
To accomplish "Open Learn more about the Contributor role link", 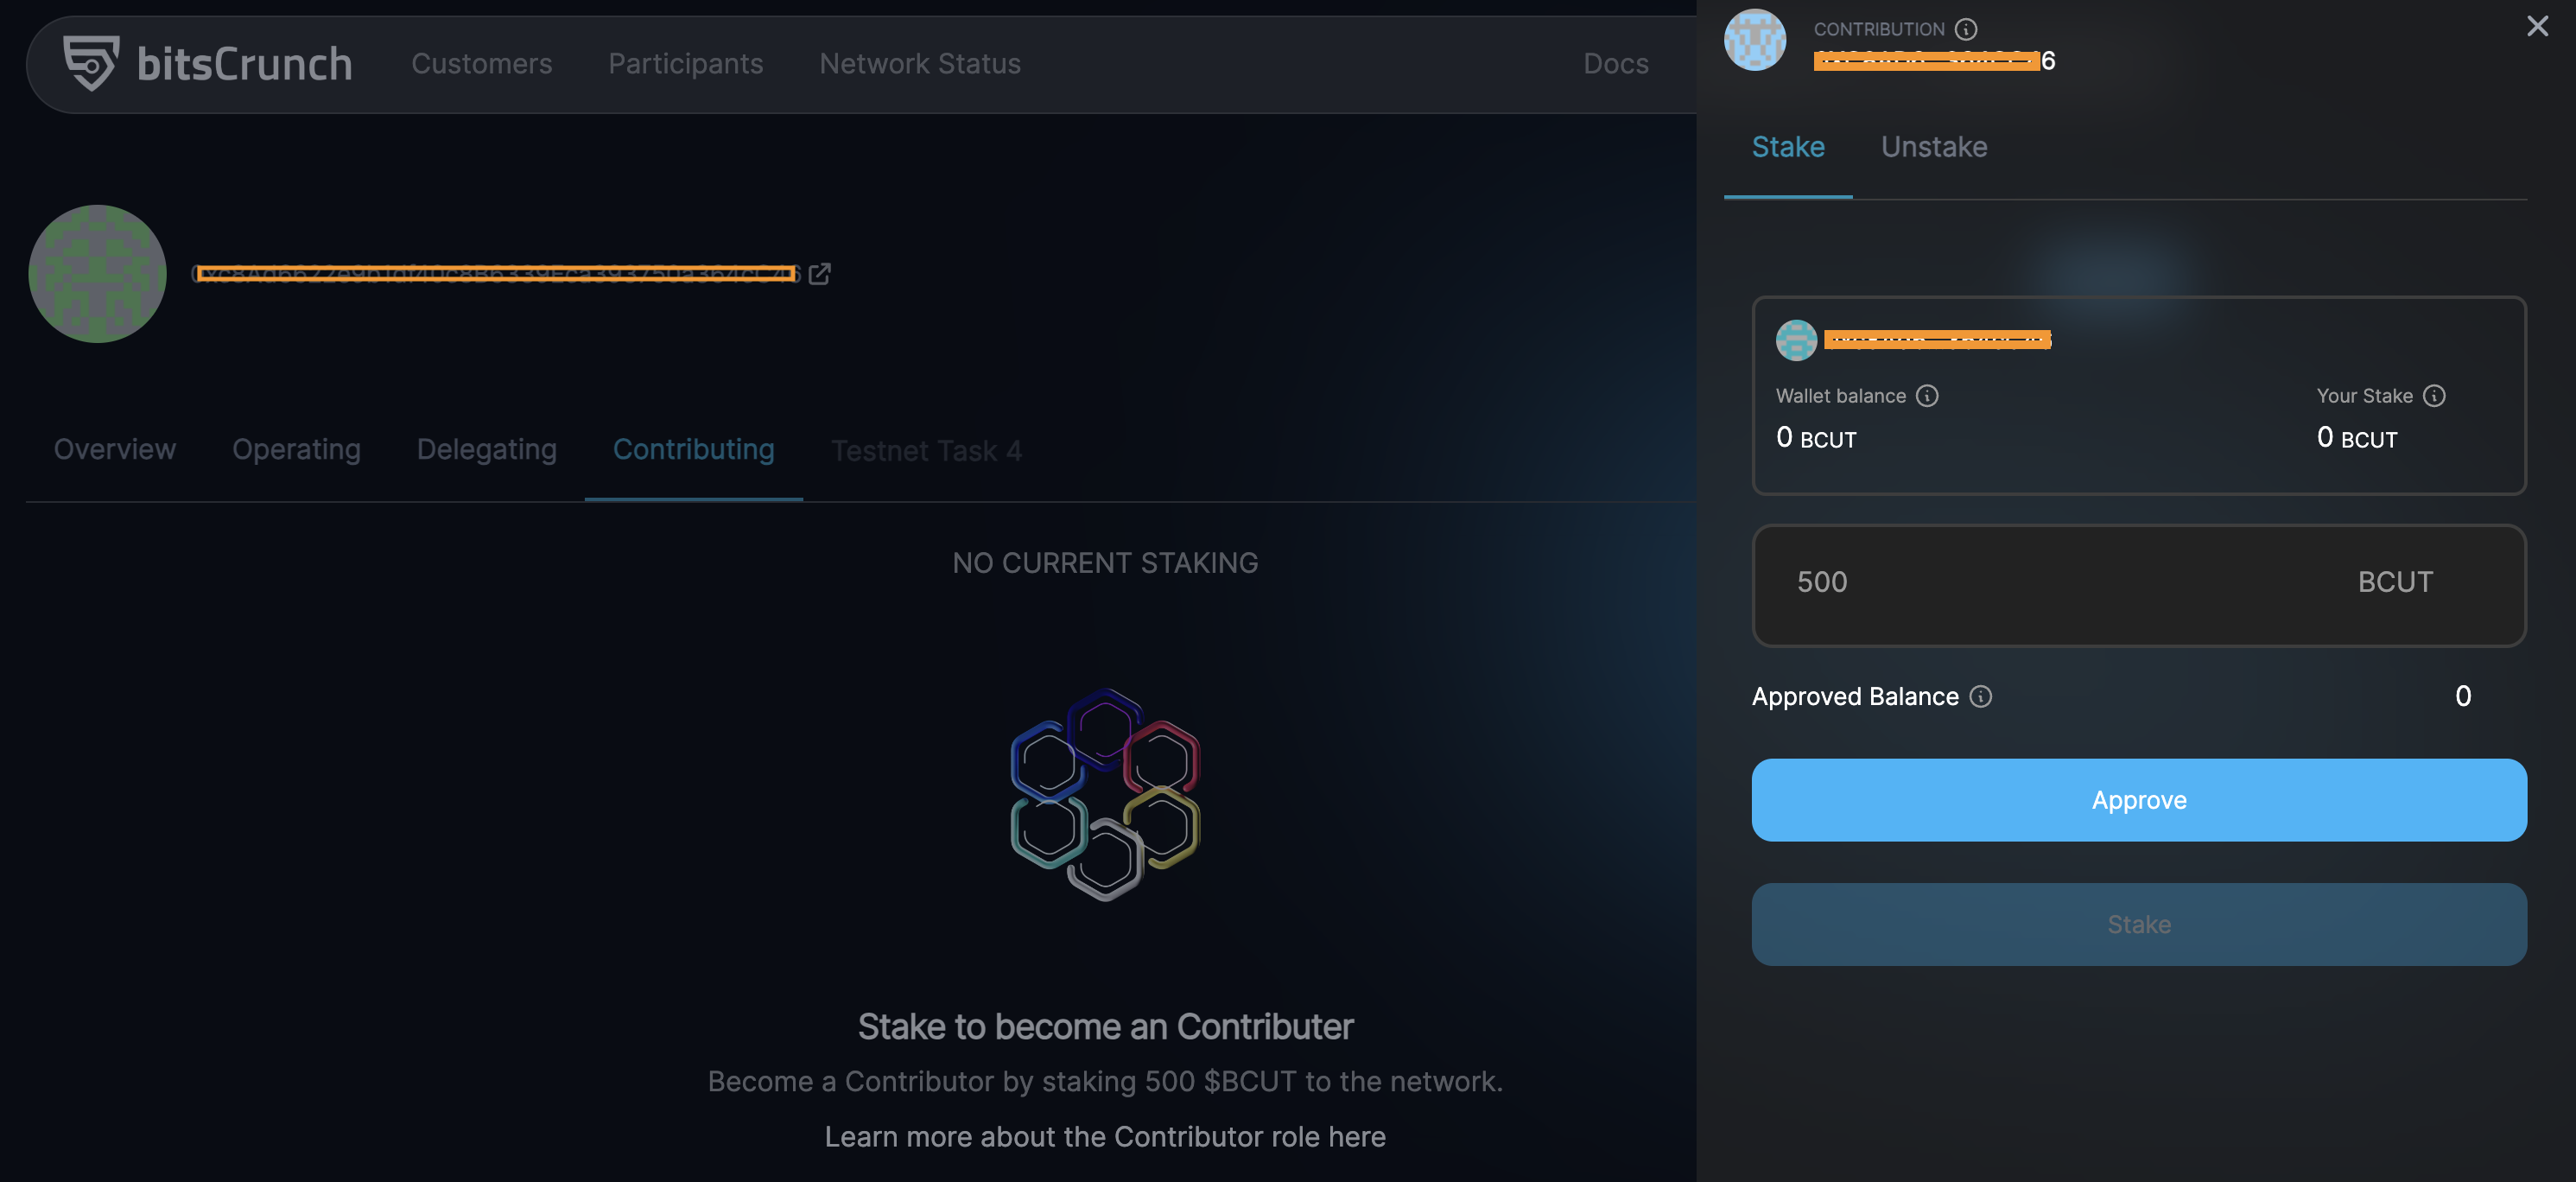I will [x=1105, y=1136].
